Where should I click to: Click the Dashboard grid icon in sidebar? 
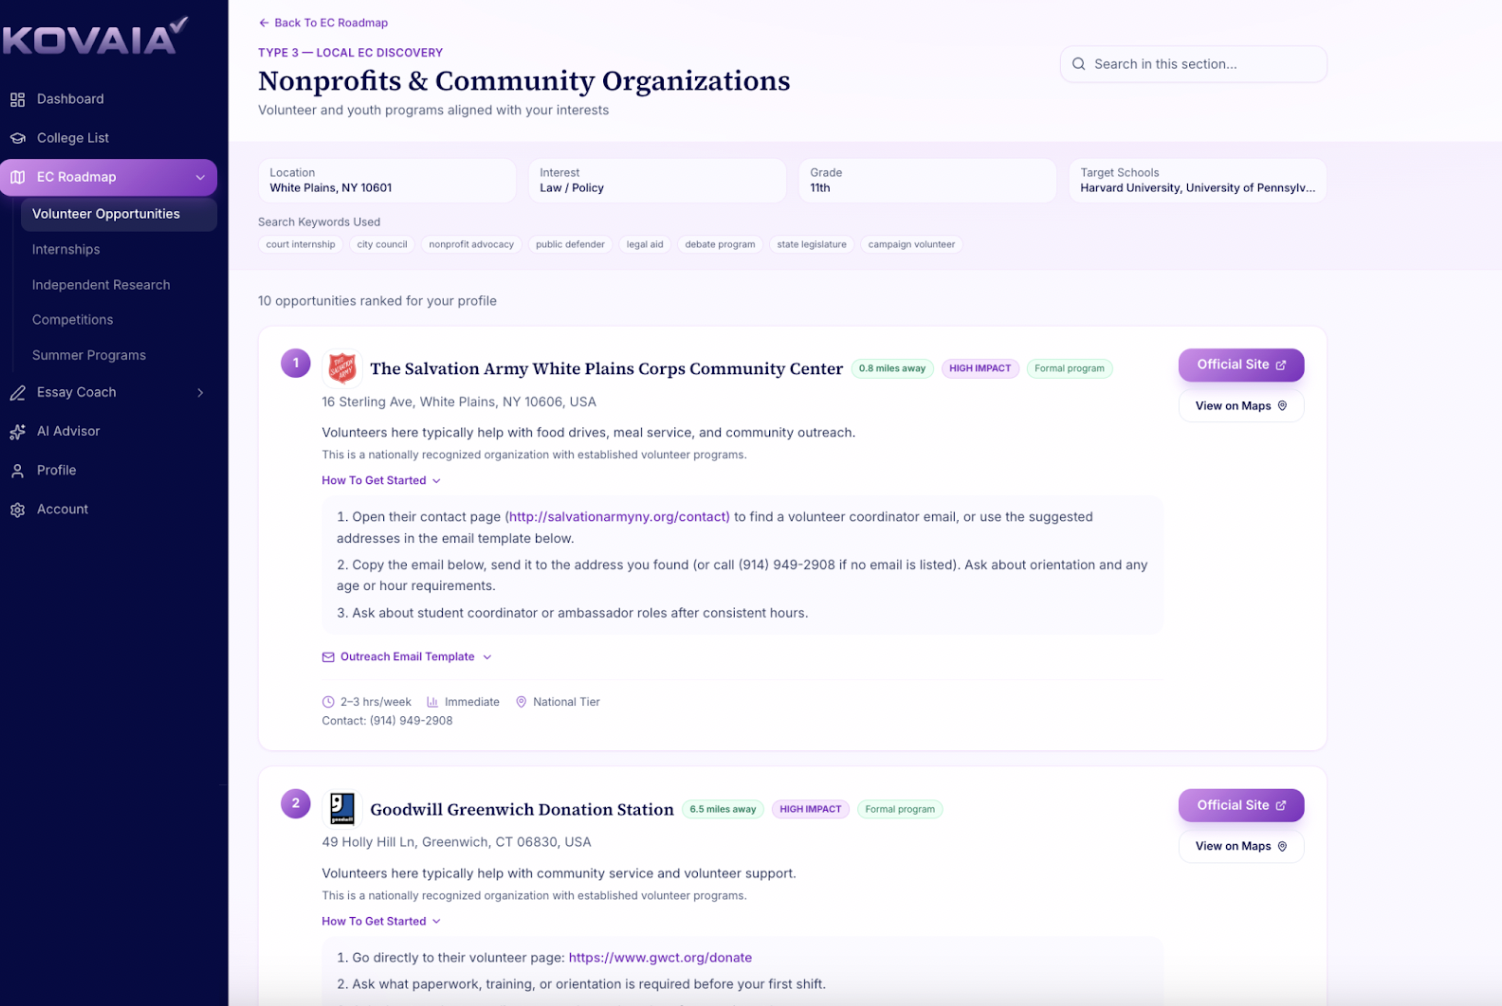[x=17, y=99]
